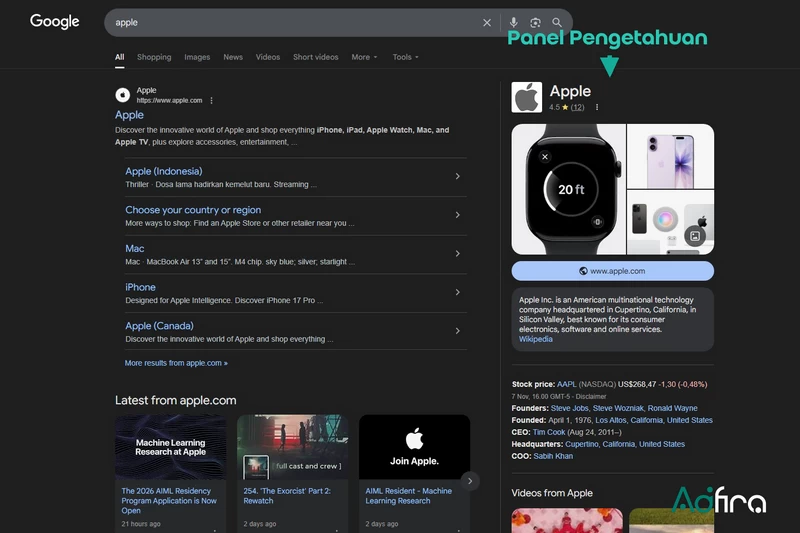Start voice search with microphone icon

(513, 22)
